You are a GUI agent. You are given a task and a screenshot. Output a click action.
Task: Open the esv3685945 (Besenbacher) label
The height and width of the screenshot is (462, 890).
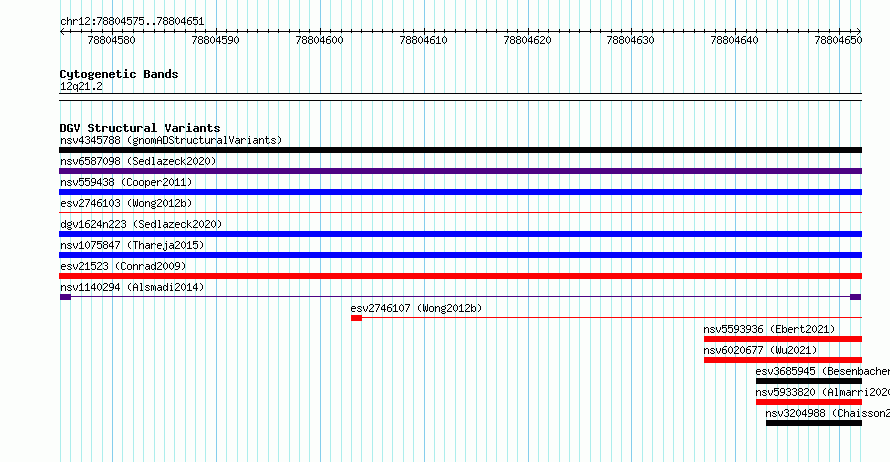[x=822, y=371]
